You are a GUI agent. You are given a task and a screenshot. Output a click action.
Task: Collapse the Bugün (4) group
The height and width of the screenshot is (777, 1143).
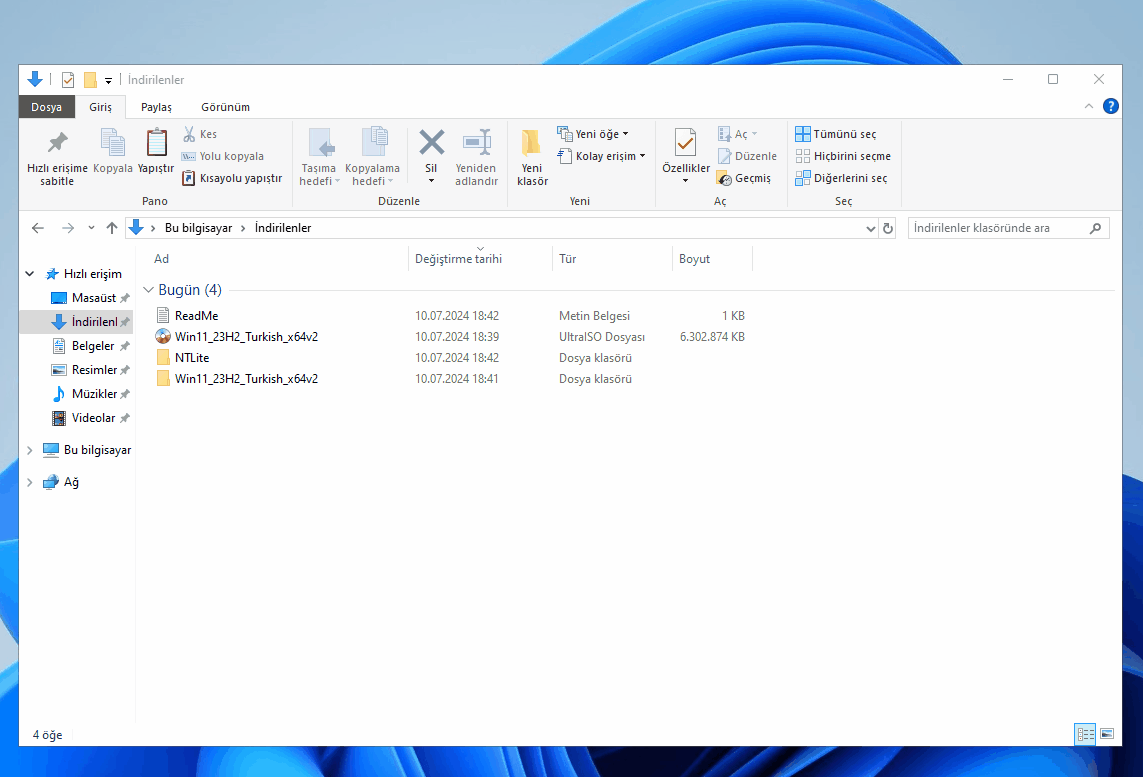click(x=149, y=290)
